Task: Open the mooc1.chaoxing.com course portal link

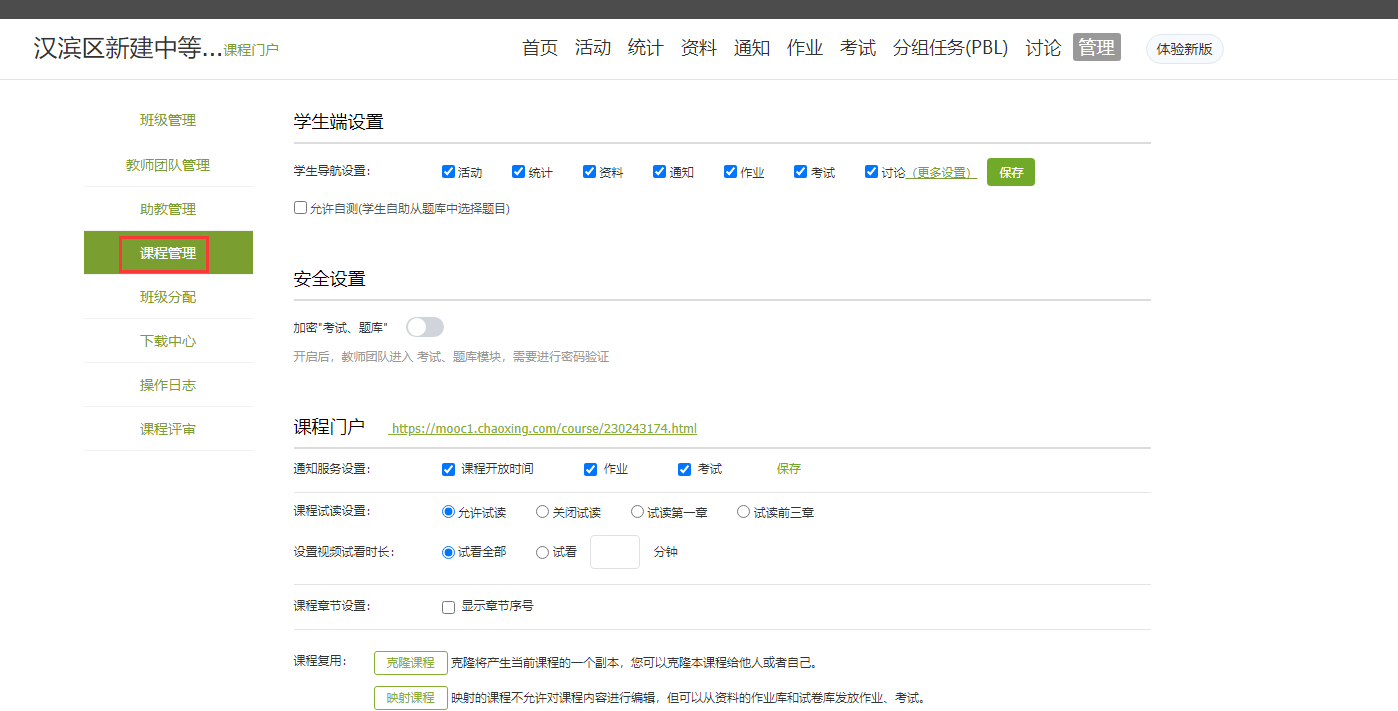Action: pos(543,429)
